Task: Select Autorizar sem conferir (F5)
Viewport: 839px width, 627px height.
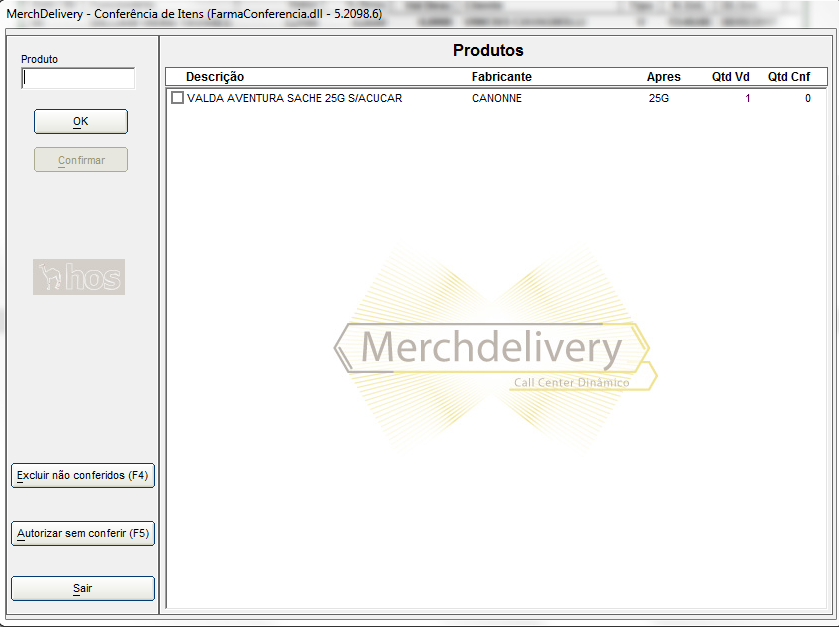Action: (83, 534)
